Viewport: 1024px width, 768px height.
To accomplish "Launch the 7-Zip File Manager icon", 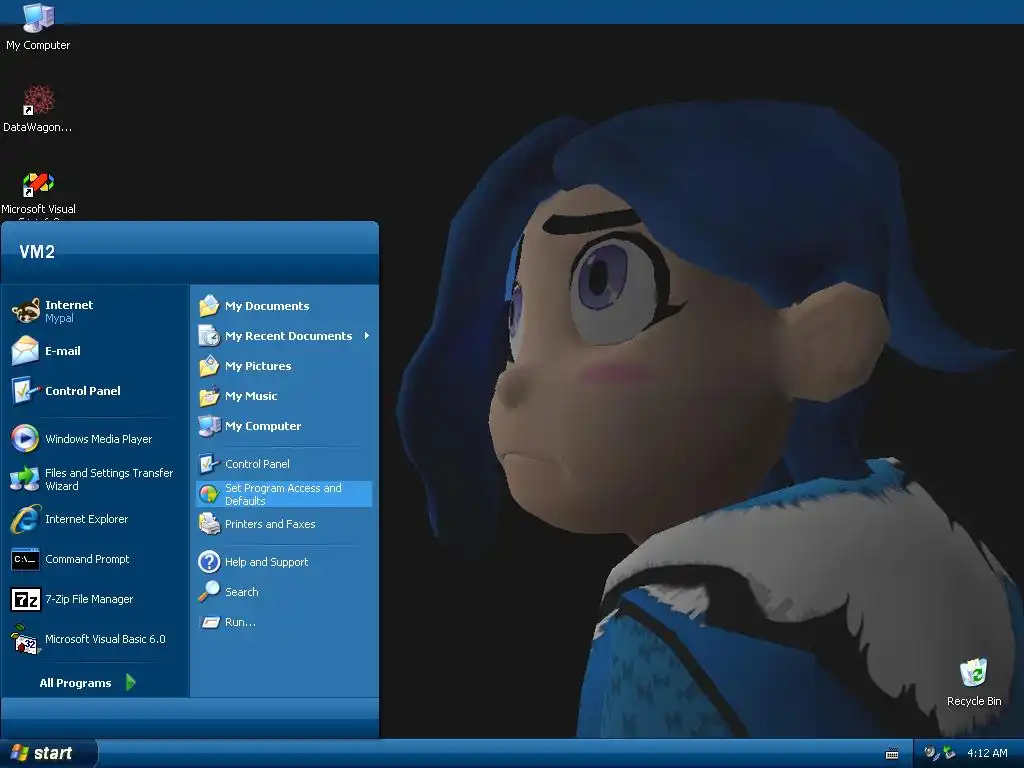I will coord(25,599).
